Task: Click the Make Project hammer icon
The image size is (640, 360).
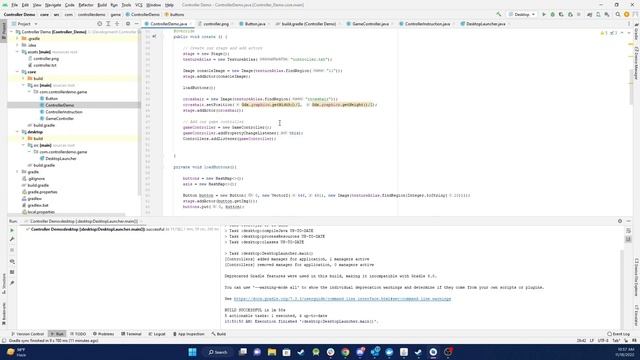Action: (x=498, y=14)
